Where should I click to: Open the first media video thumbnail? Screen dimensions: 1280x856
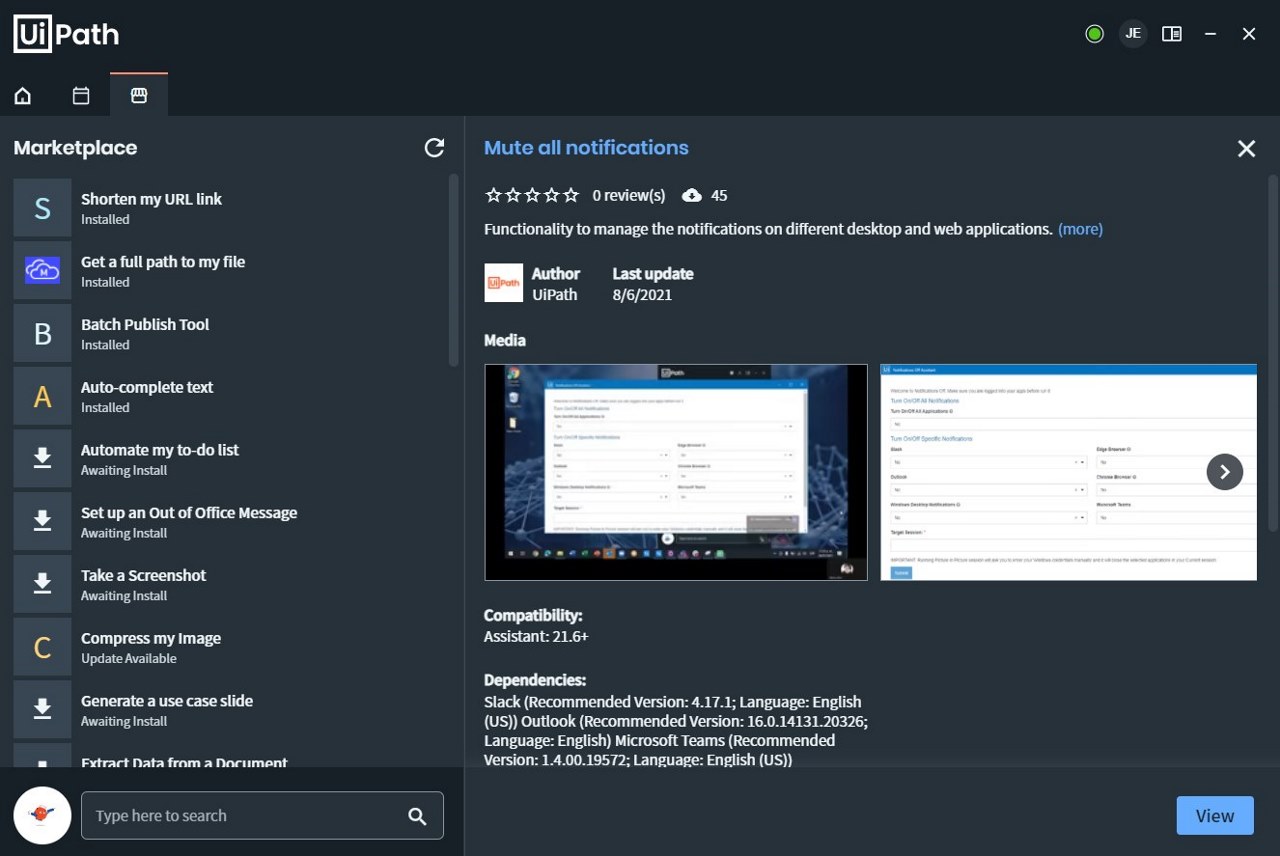tap(676, 472)
